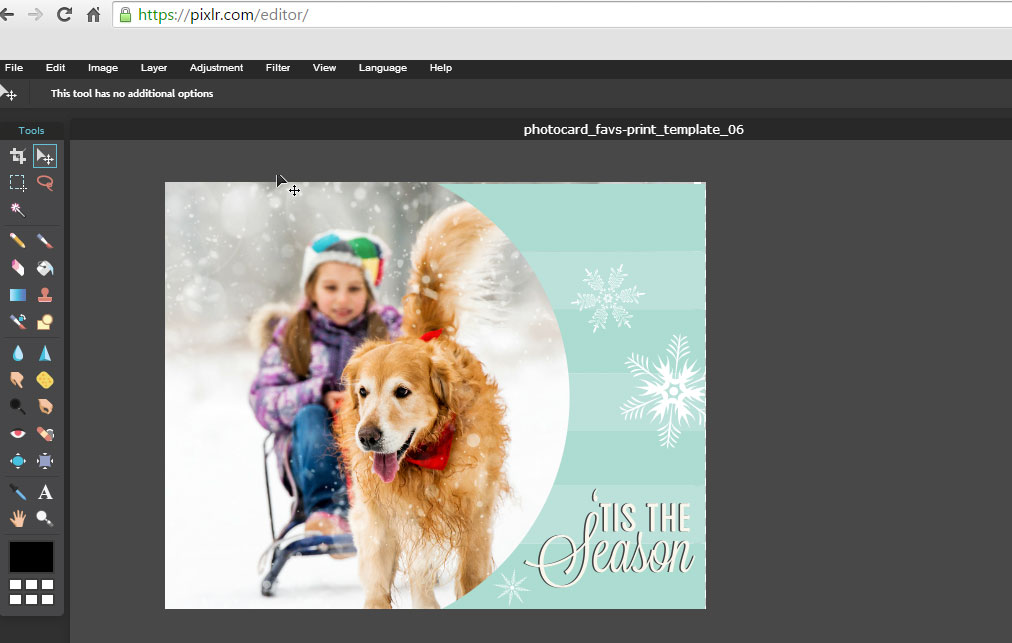Select the Pencil tool
1012x643 pixels.
18,241
